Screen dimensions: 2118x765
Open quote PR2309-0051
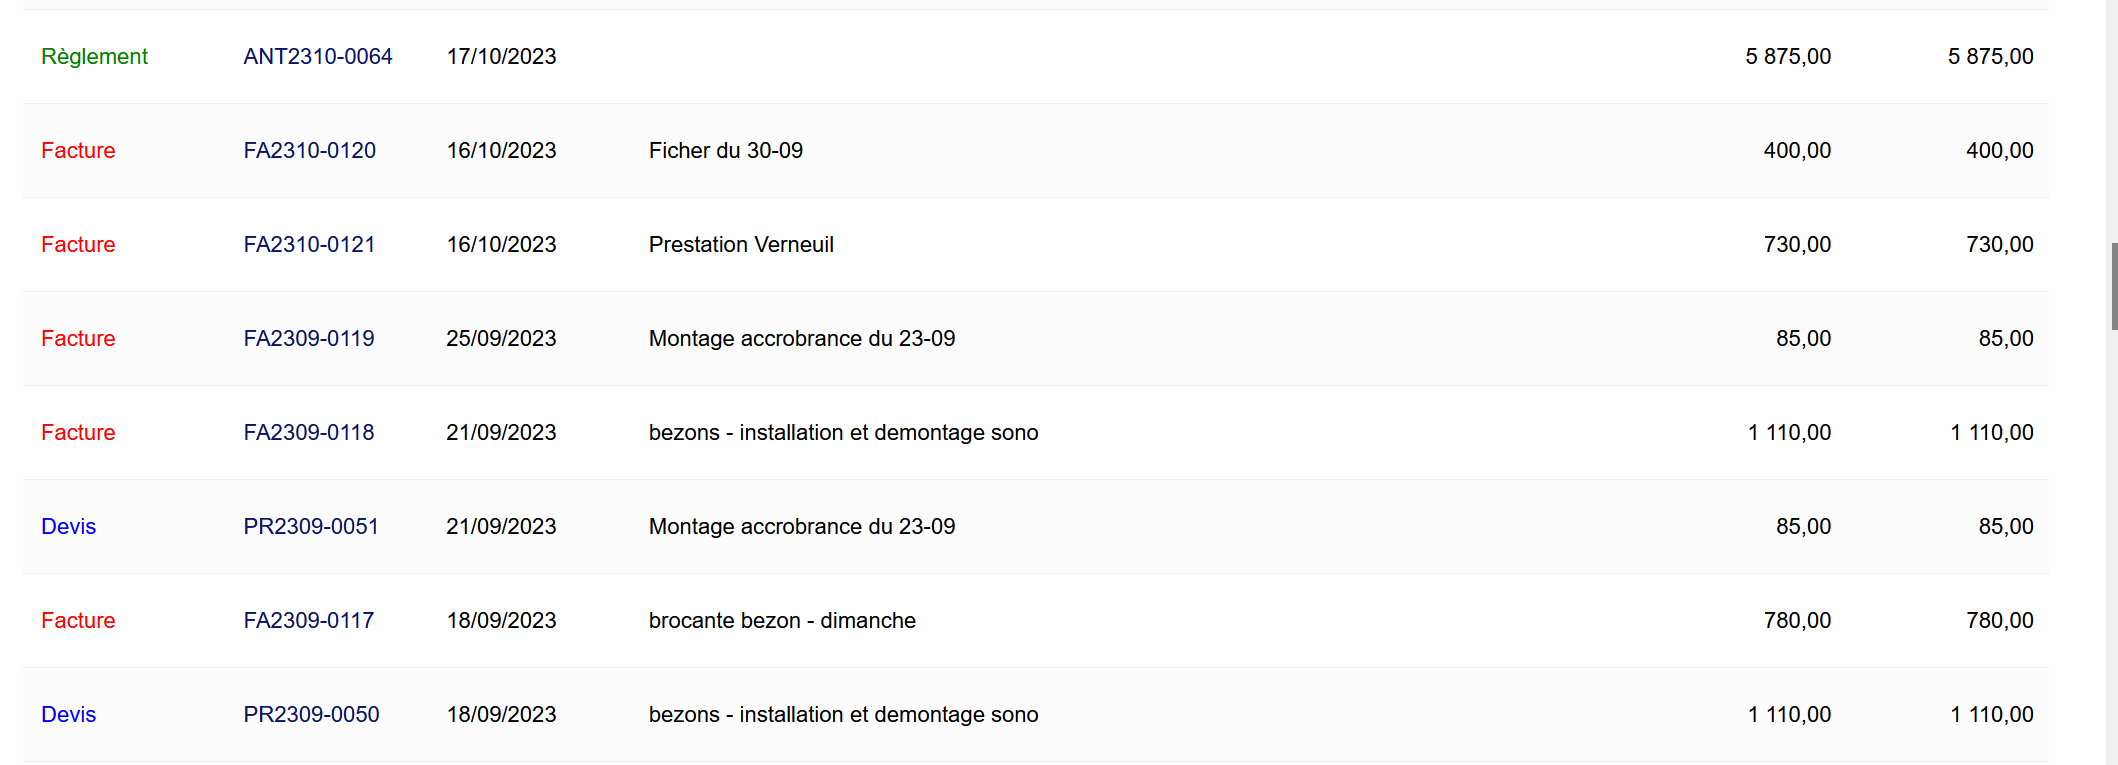(310, 527)
